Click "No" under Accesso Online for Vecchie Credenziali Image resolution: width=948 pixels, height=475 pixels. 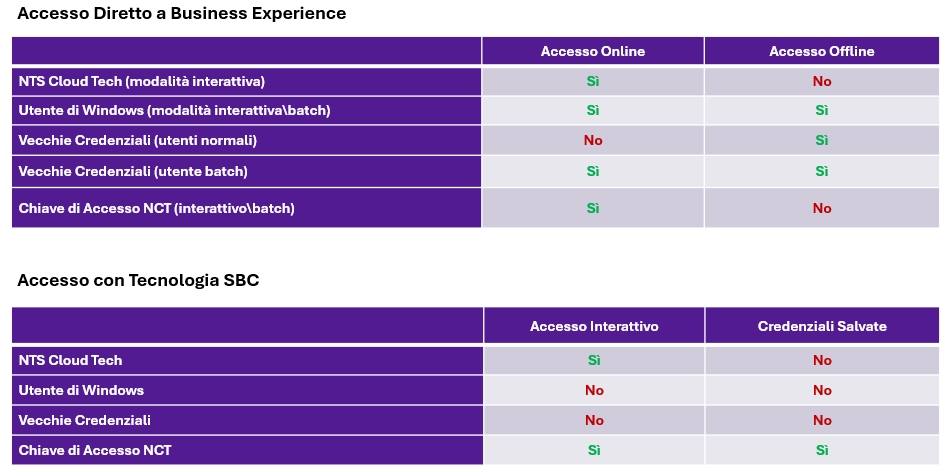593,140
